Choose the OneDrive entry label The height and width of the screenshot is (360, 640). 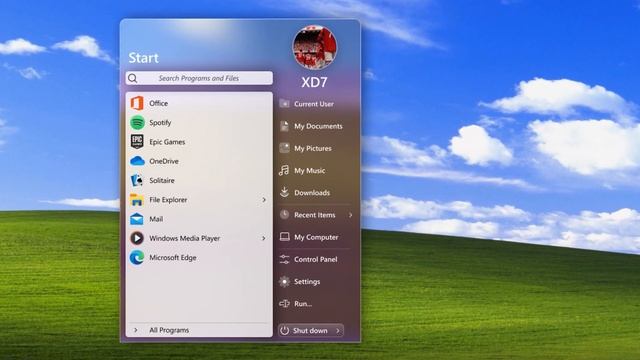(164, 161)
